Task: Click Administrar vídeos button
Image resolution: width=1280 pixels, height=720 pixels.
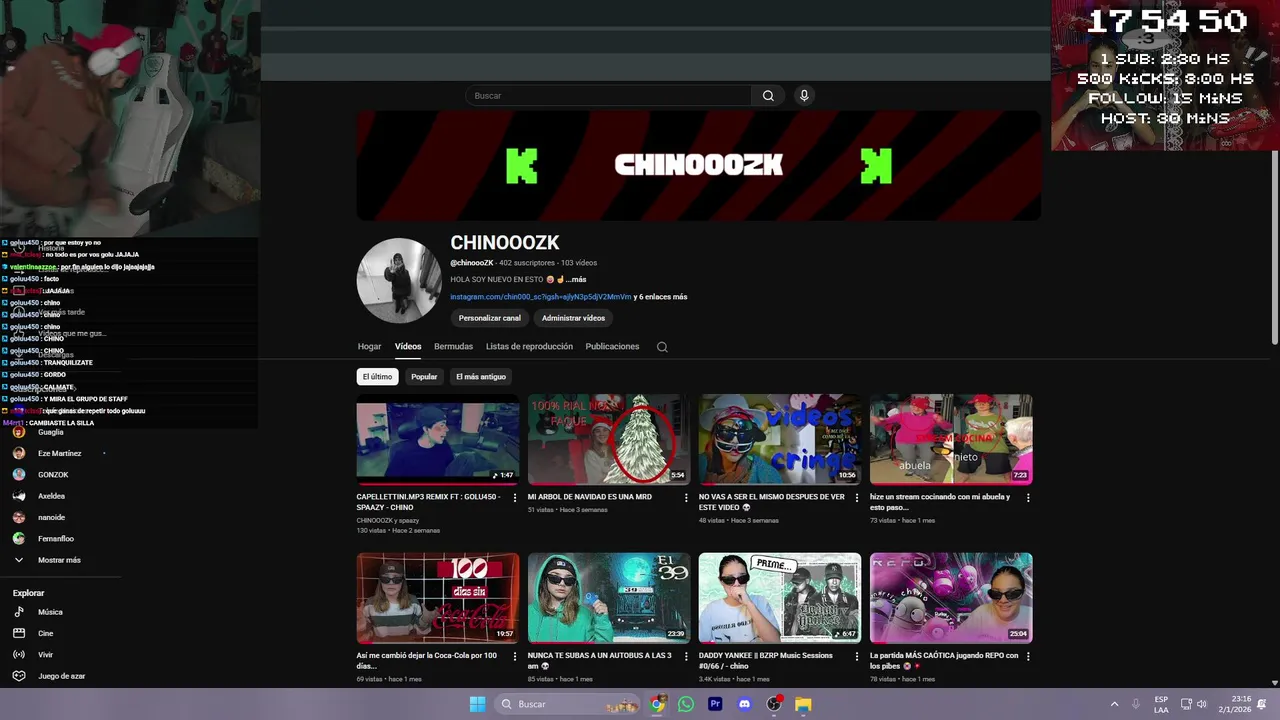Action: tap(573, 318)
